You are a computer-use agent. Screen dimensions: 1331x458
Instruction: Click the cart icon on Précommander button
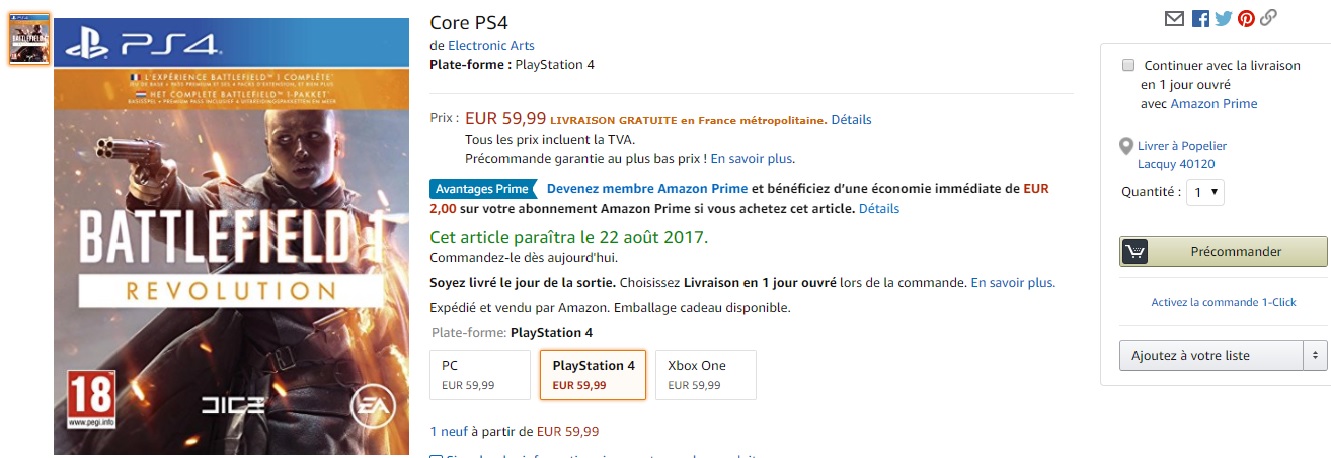[1135, 251]
